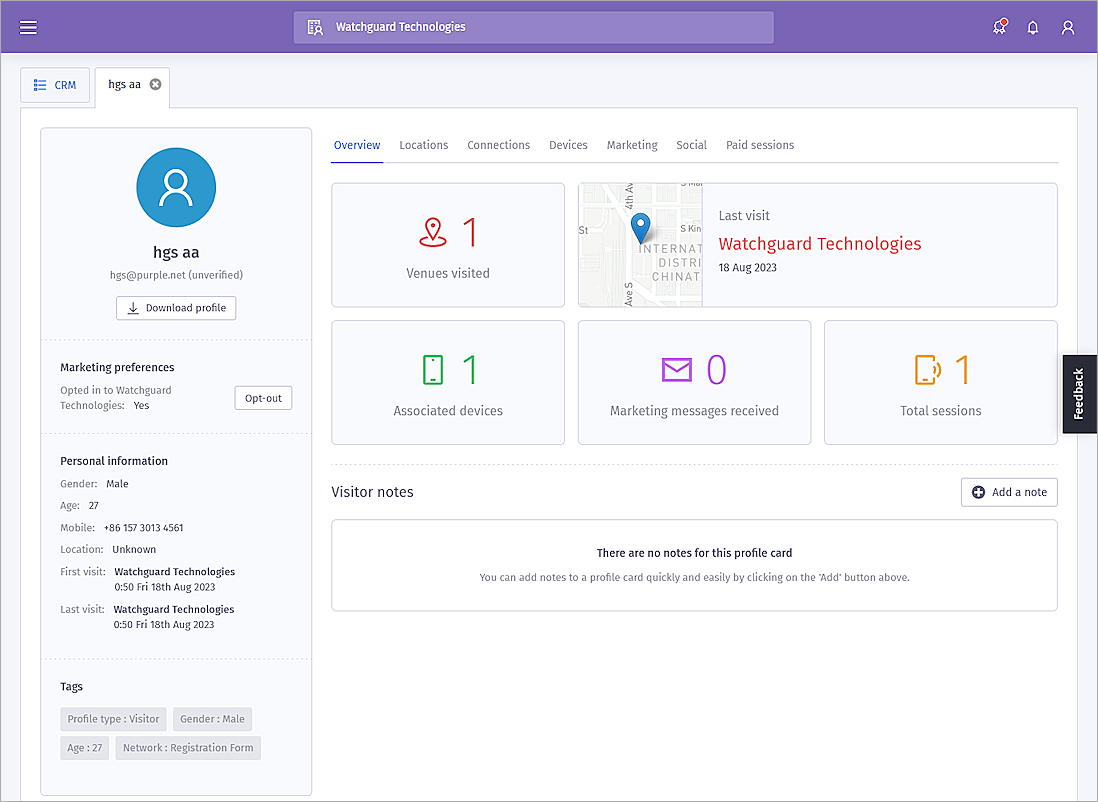1098x802 pixels.
Task: Open the user account icon
Action: tap(1068, 28)
